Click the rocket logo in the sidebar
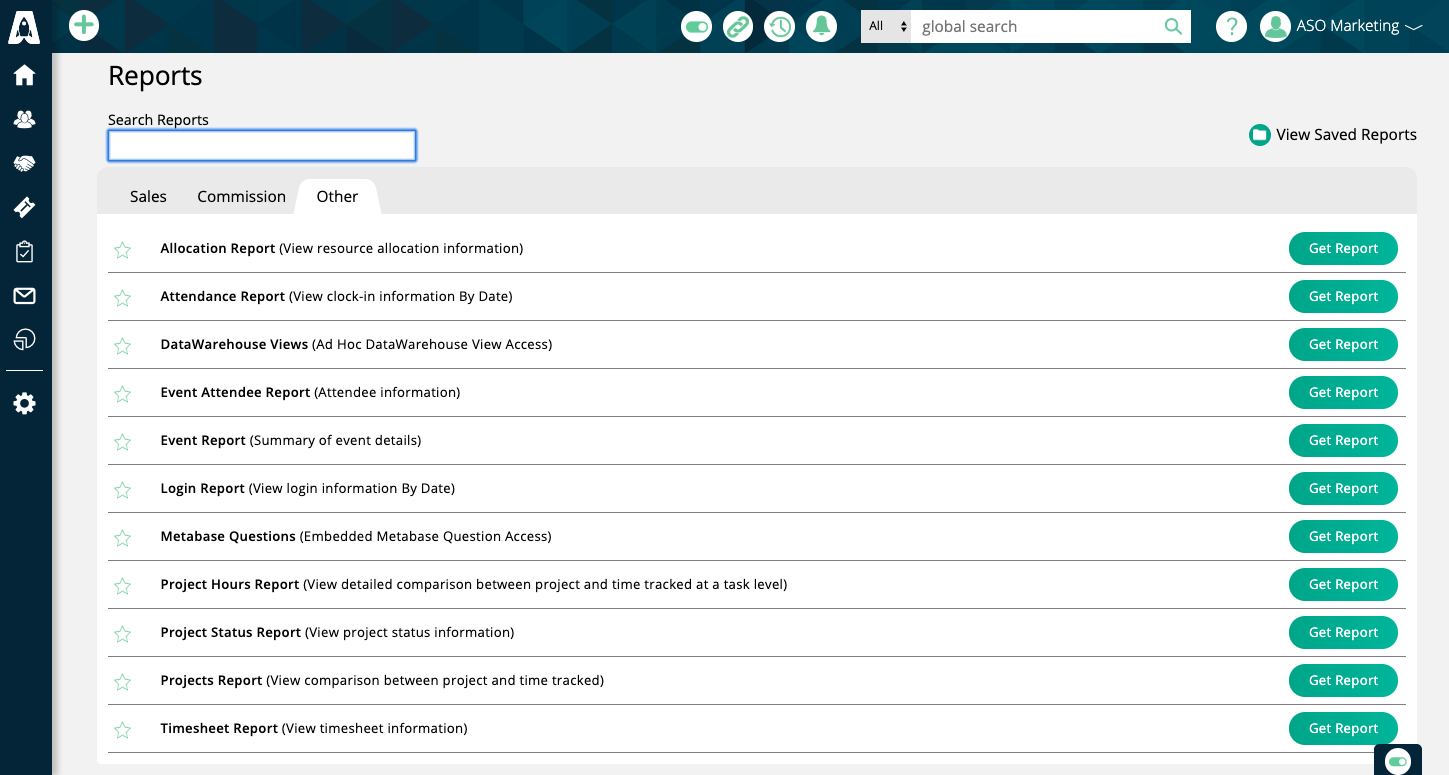 24,25
